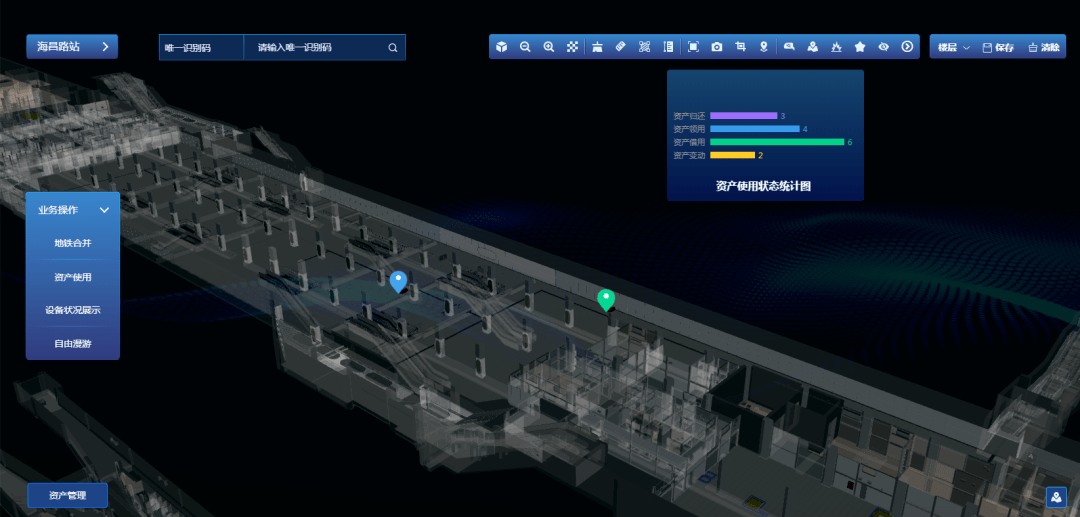Click the fullscreen frame icon
Screen dimensions: 1080x517
point(693,47)
